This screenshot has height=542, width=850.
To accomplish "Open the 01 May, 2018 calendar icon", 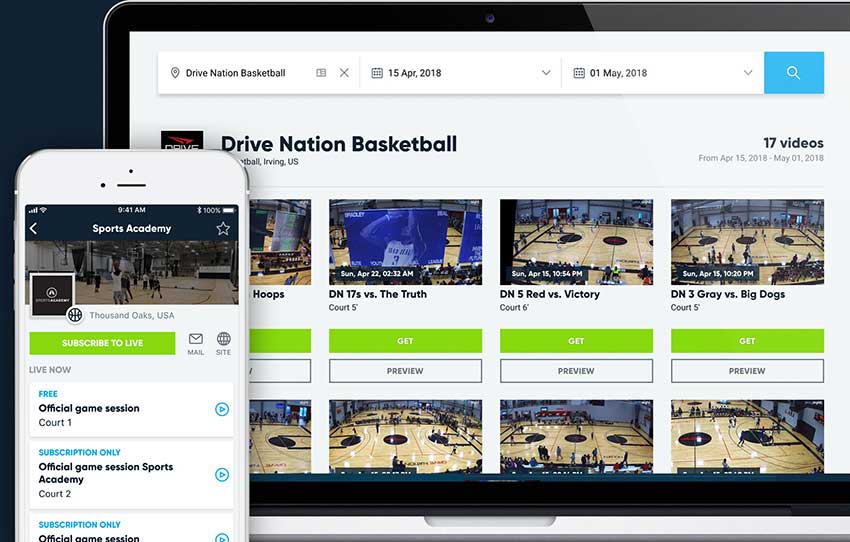I will pos(579,73).
